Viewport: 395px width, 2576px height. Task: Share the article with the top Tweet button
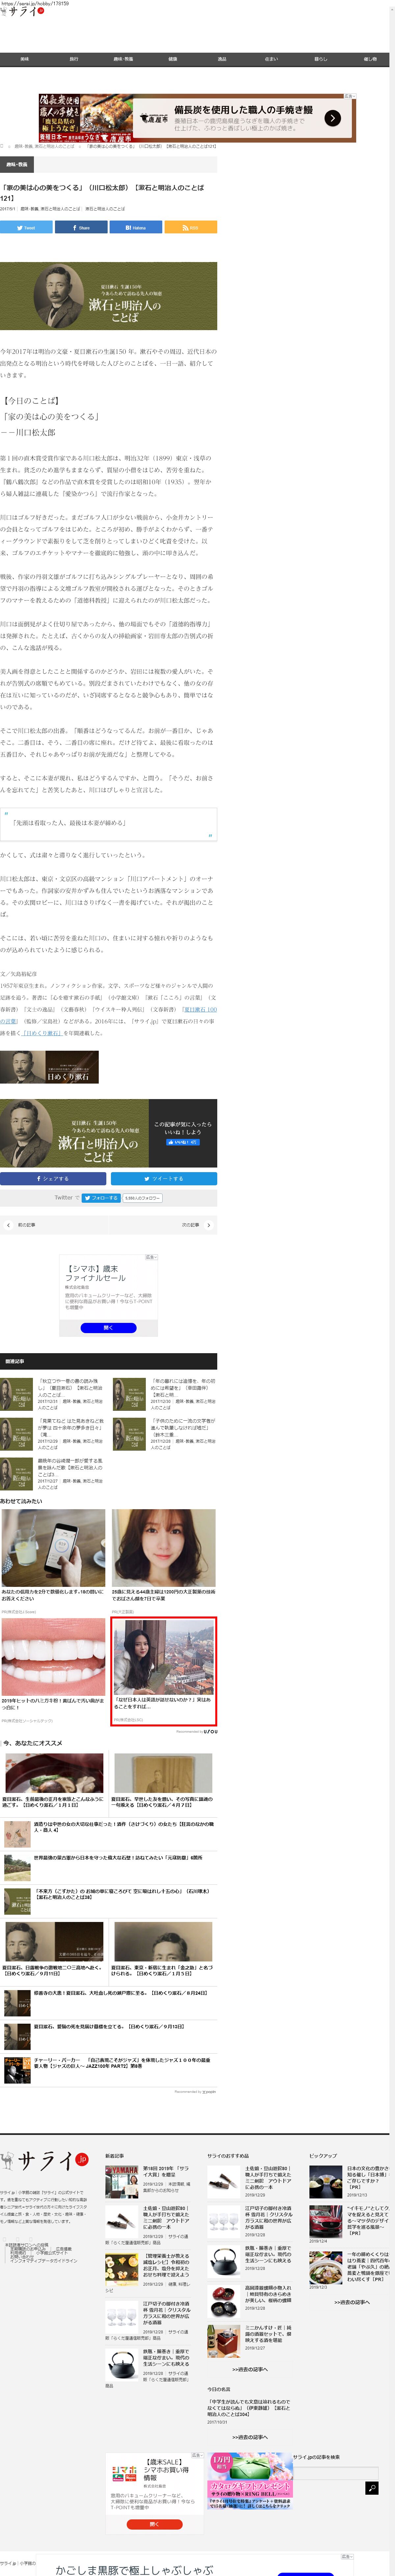(26, 227)
